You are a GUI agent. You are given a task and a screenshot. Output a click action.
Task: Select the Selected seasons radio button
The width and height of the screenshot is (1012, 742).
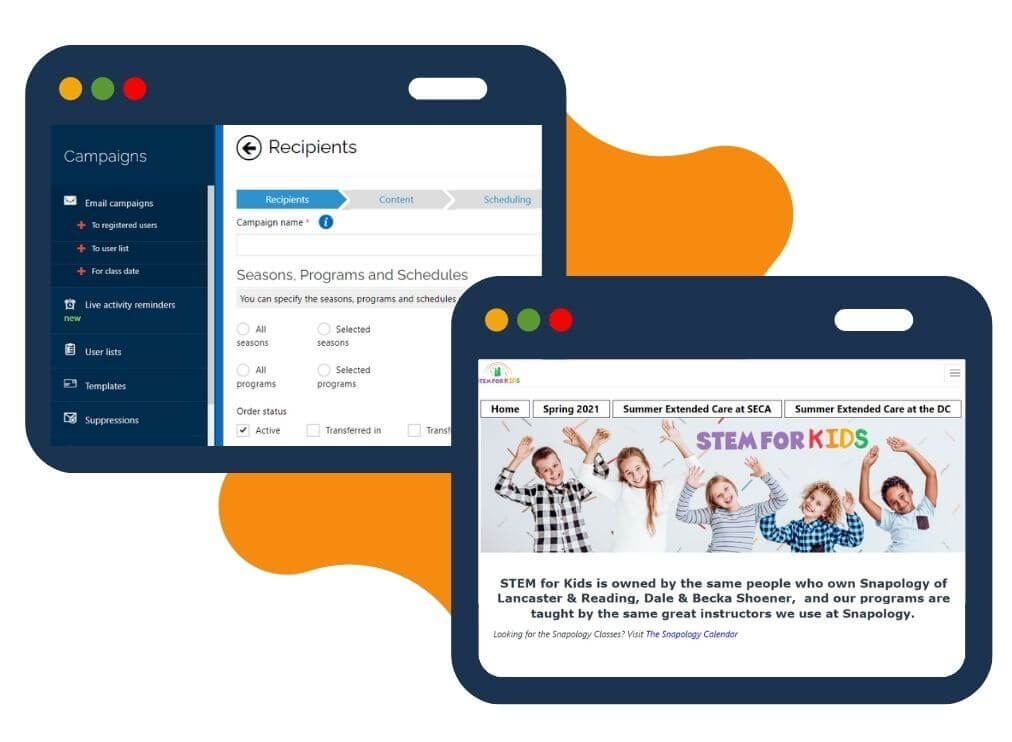(x=324, y=329)
